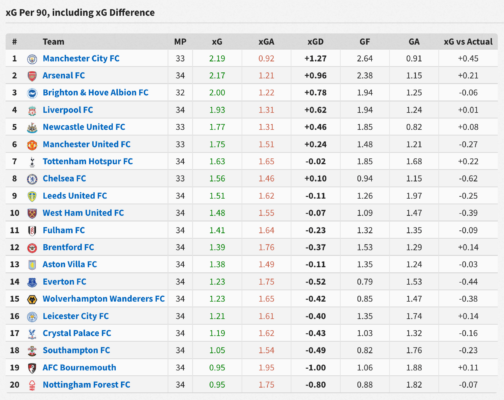Sort by the xG vs Actual header
This screenshot has height=400, width=504.
point(468,42)
